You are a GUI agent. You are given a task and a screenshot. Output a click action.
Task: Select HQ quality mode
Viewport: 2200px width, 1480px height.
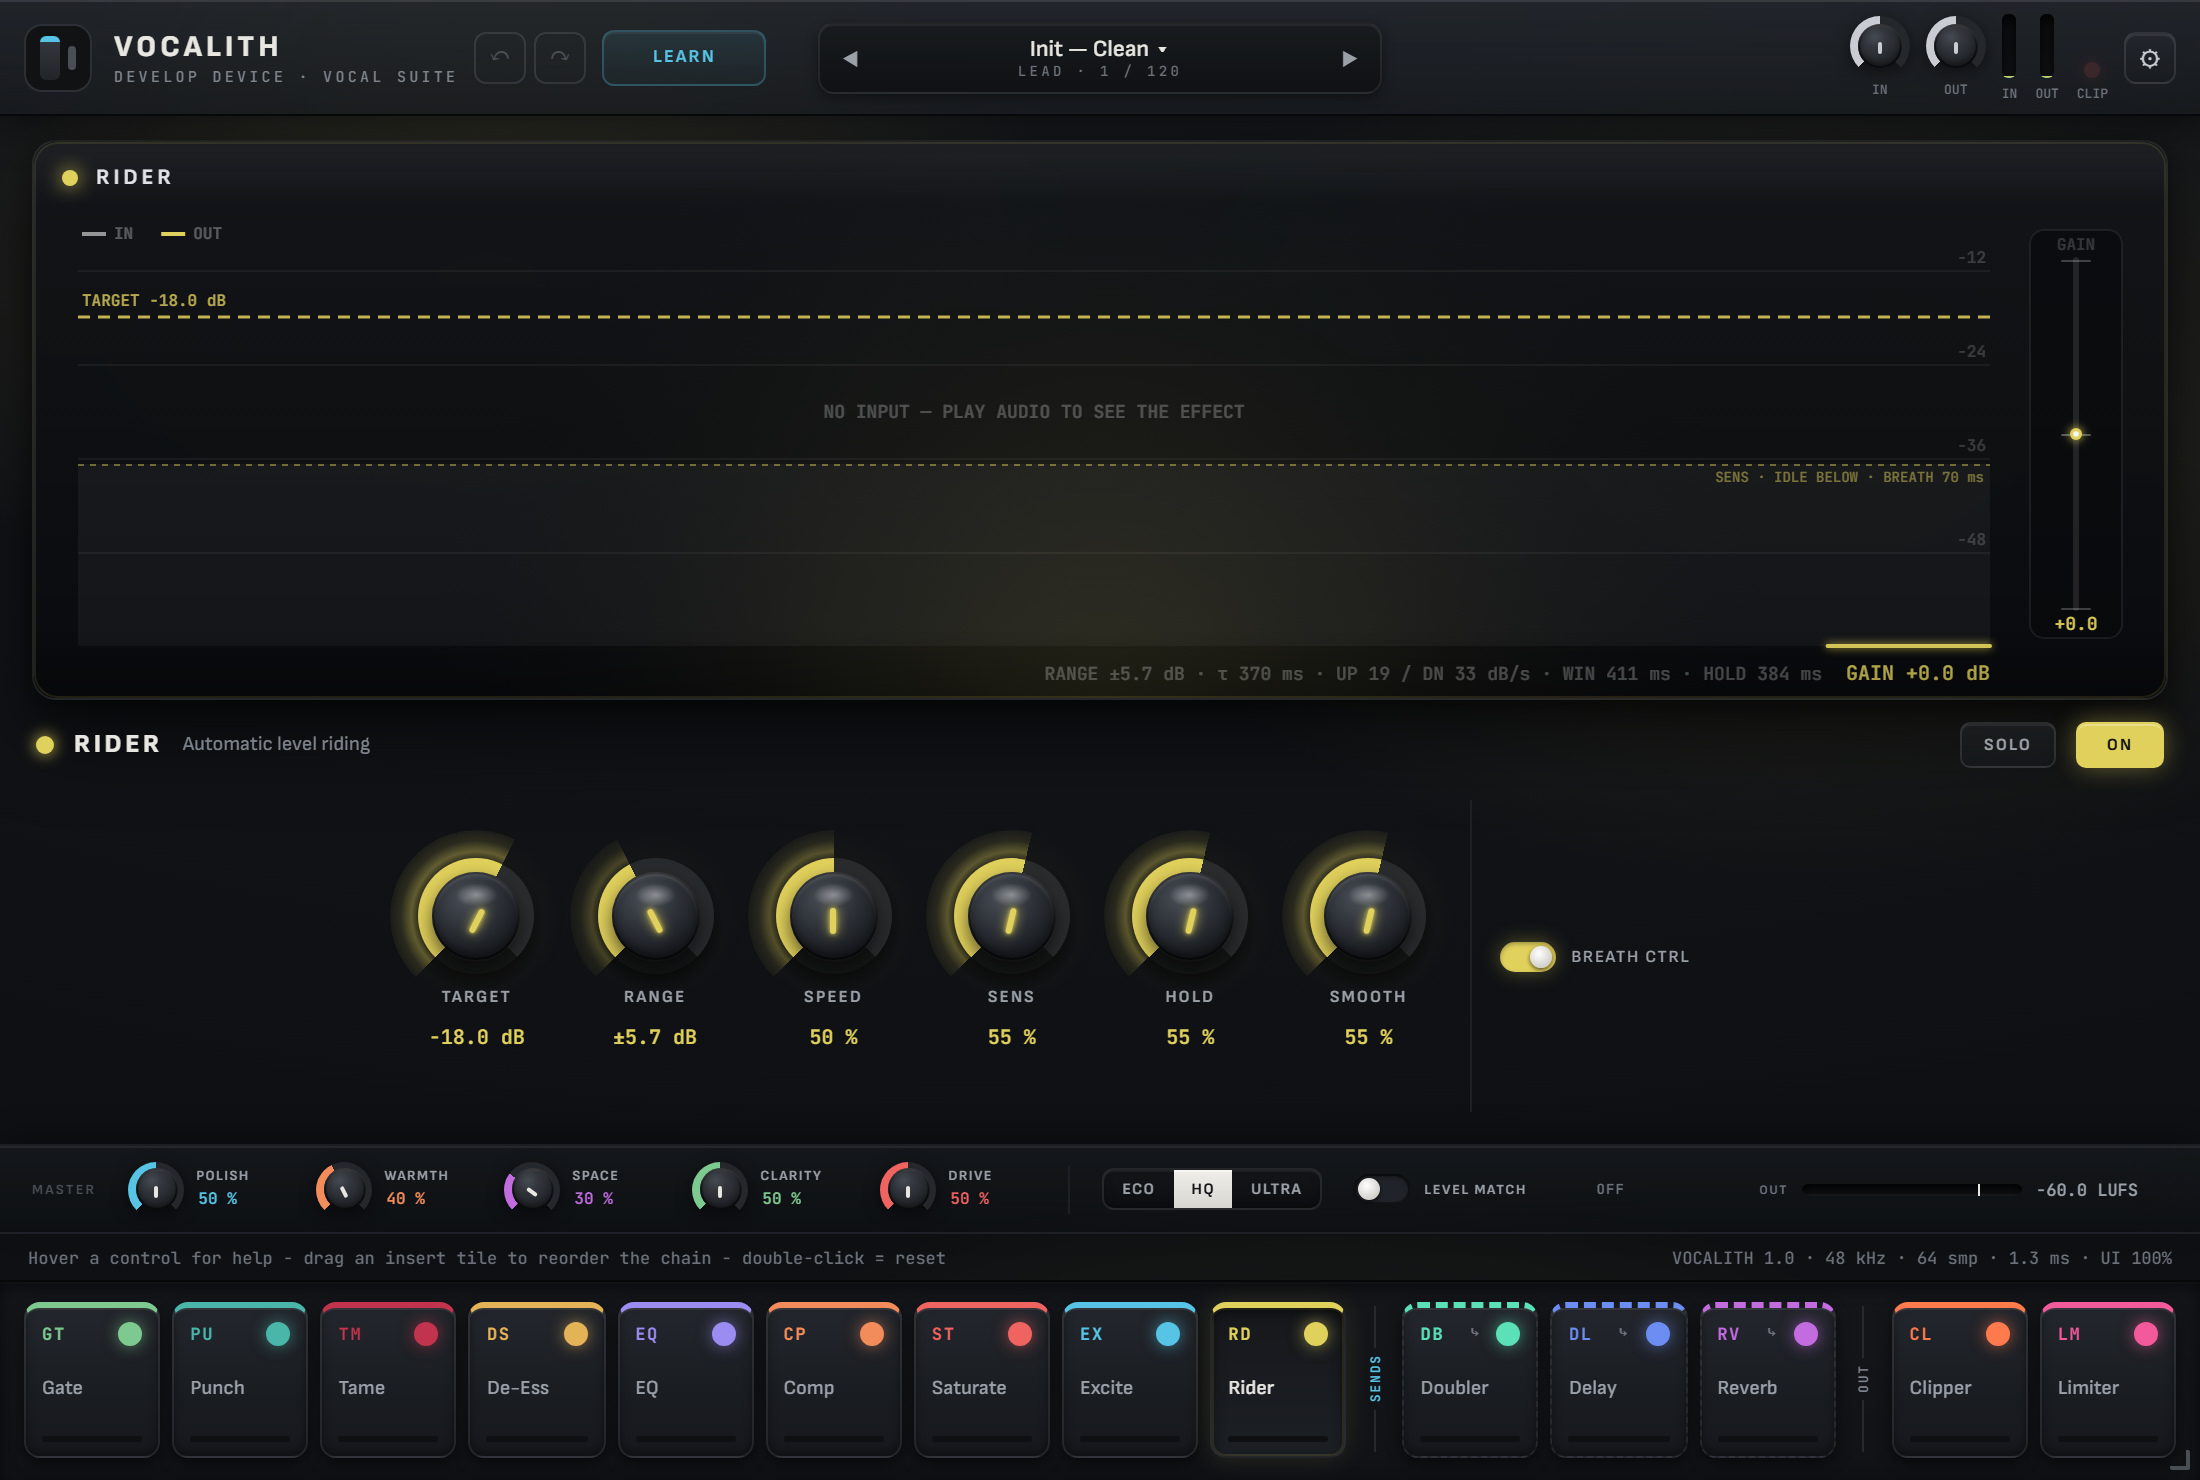pos(1202,1189)
